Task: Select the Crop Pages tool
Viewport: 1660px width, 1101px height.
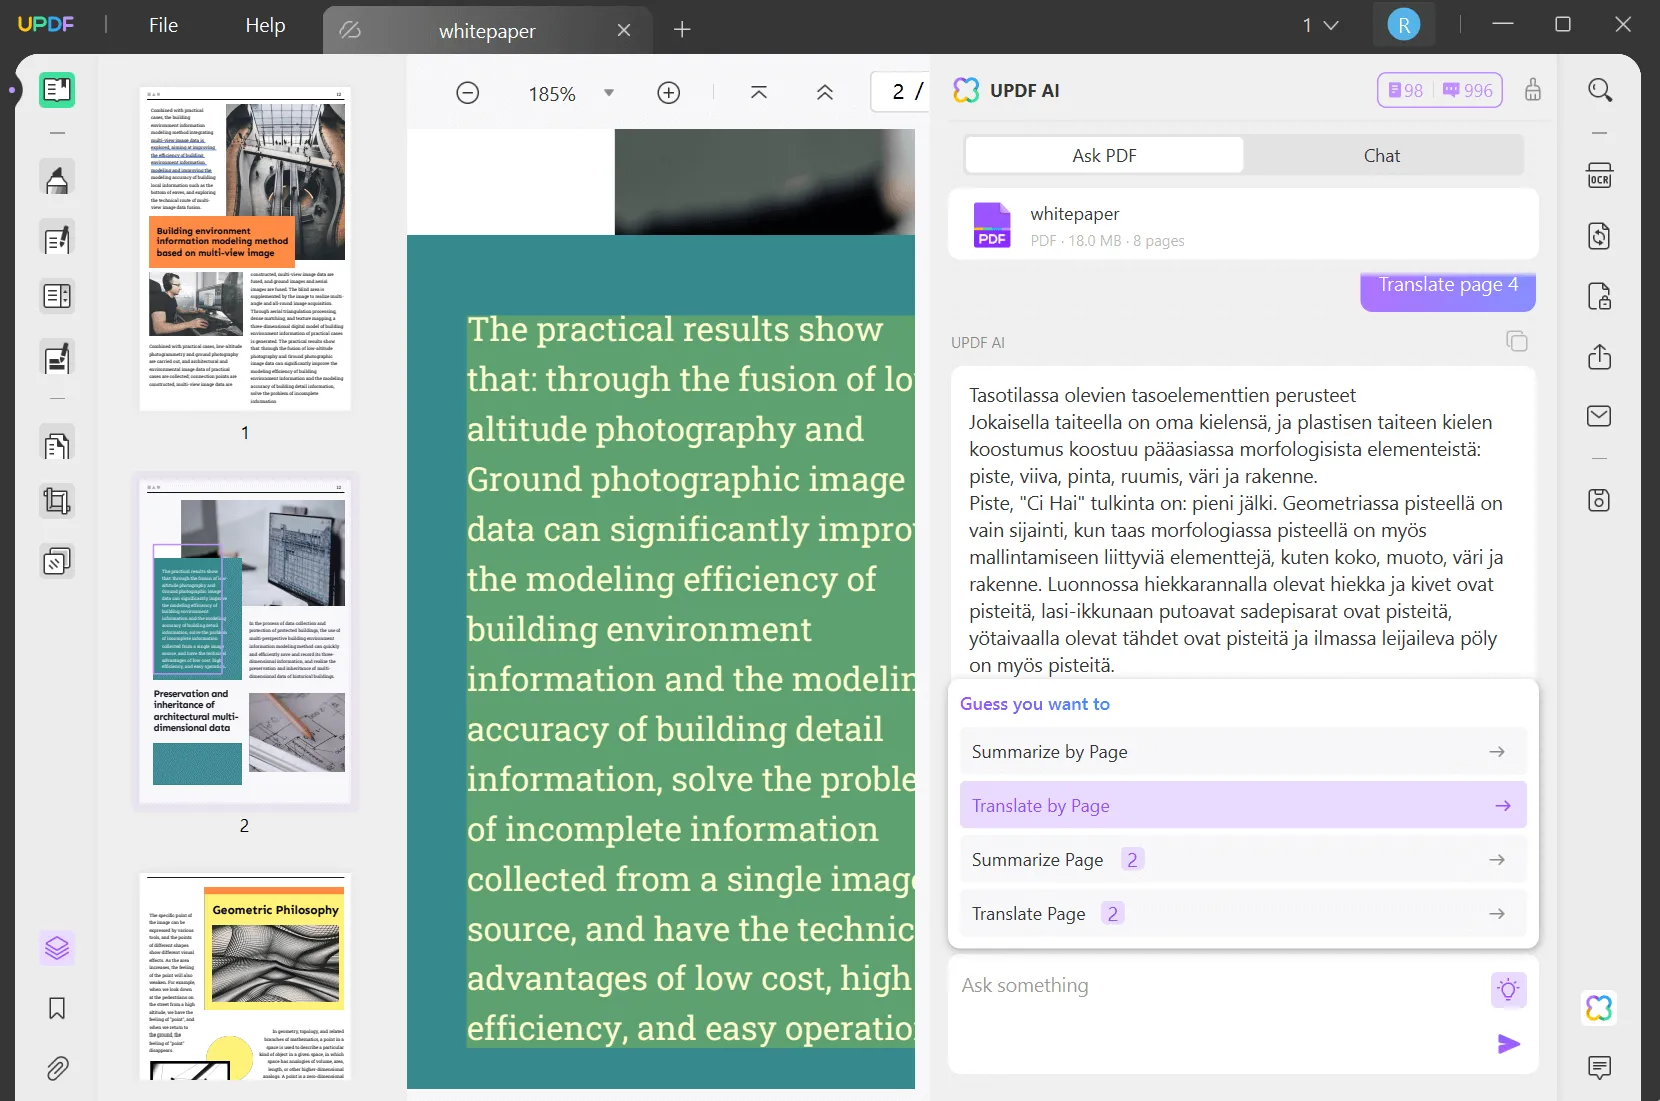Action: pyautogui.click(x=57, y=501)
